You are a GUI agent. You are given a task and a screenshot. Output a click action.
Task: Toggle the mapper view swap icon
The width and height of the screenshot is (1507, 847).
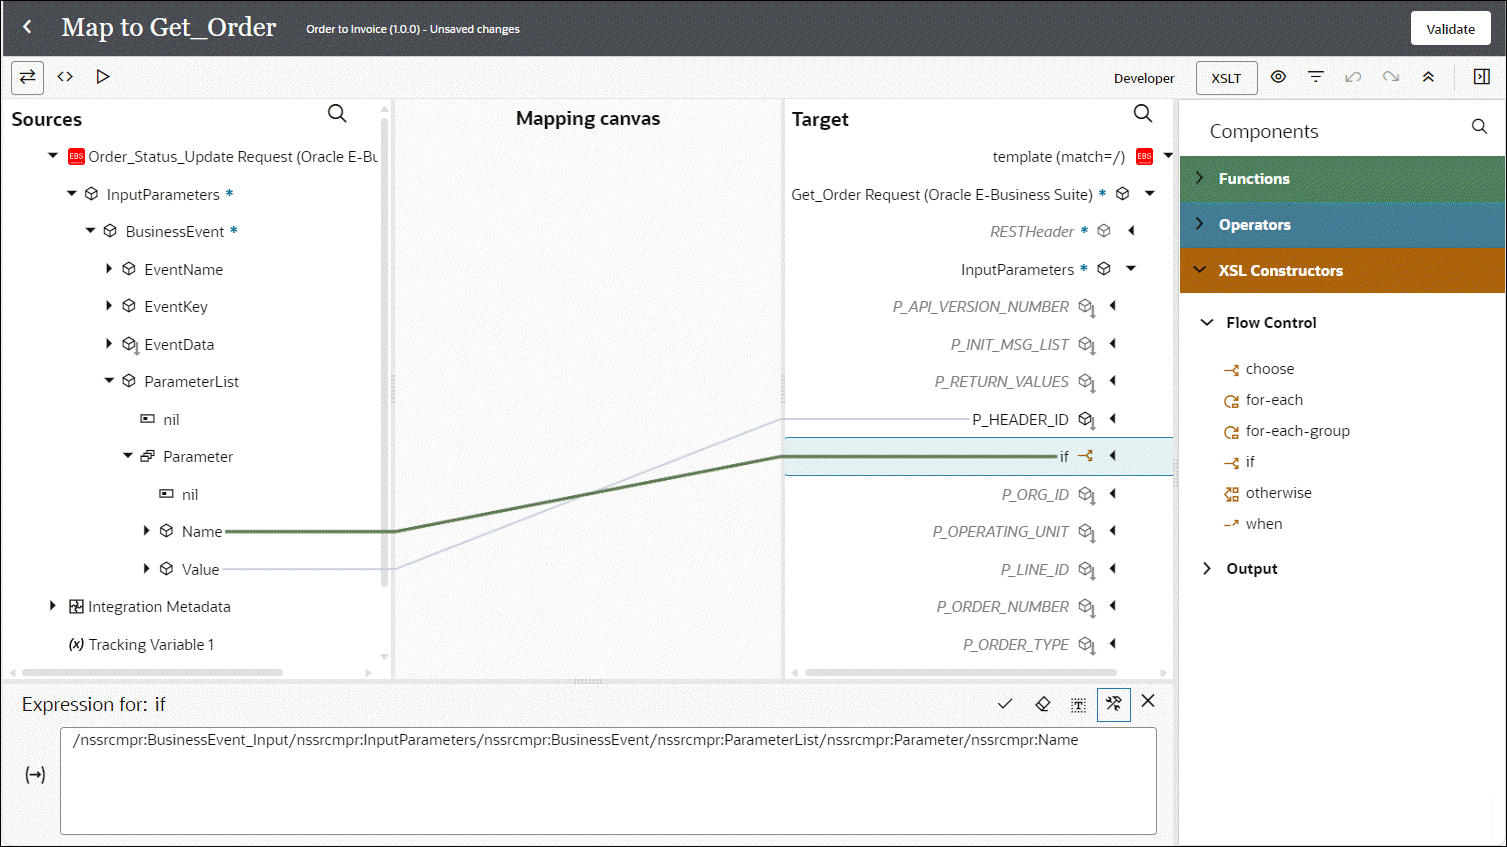[27, 77]
